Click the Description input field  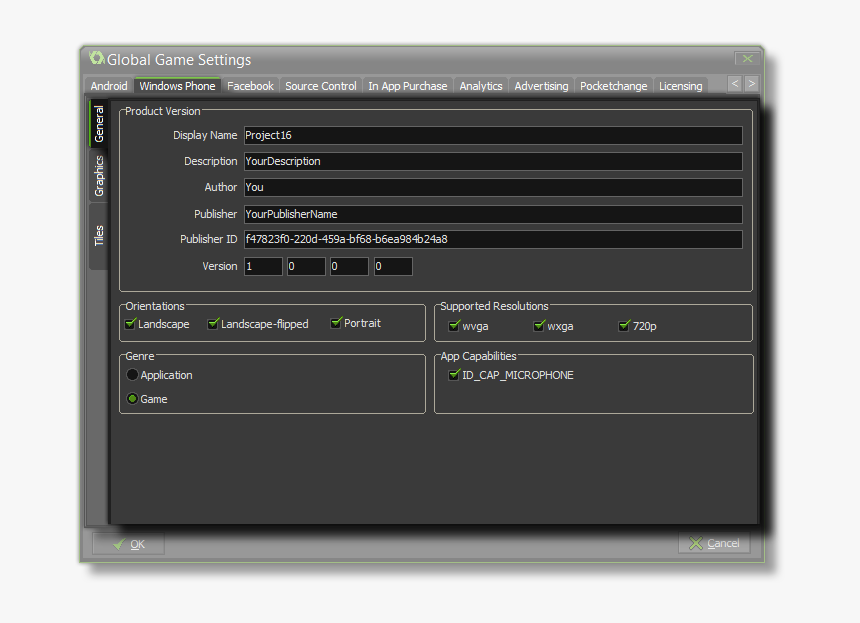[493, 161]
